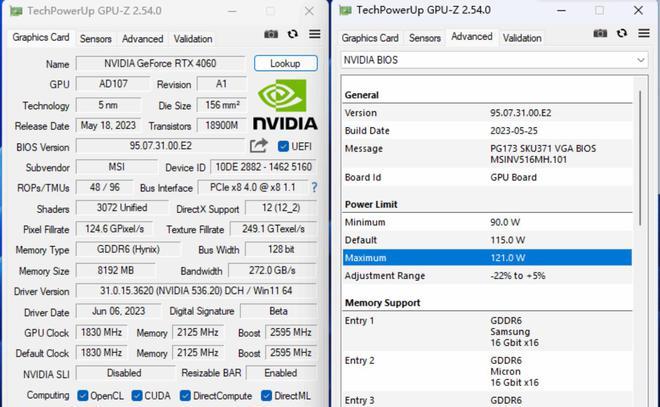Click the vertical scrollbar in the Advanced panel
Viewport: 660px width, 407px height.
[640, 157]
